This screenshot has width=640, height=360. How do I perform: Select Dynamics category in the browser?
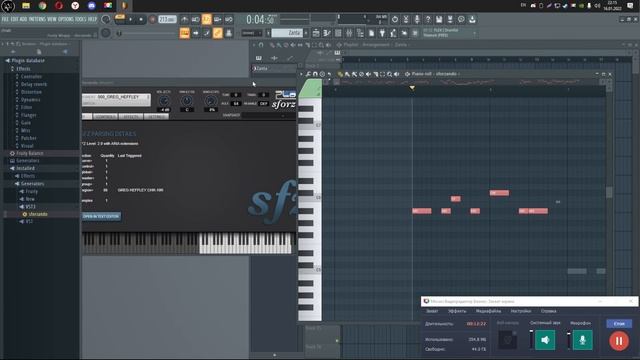[30, 100]
